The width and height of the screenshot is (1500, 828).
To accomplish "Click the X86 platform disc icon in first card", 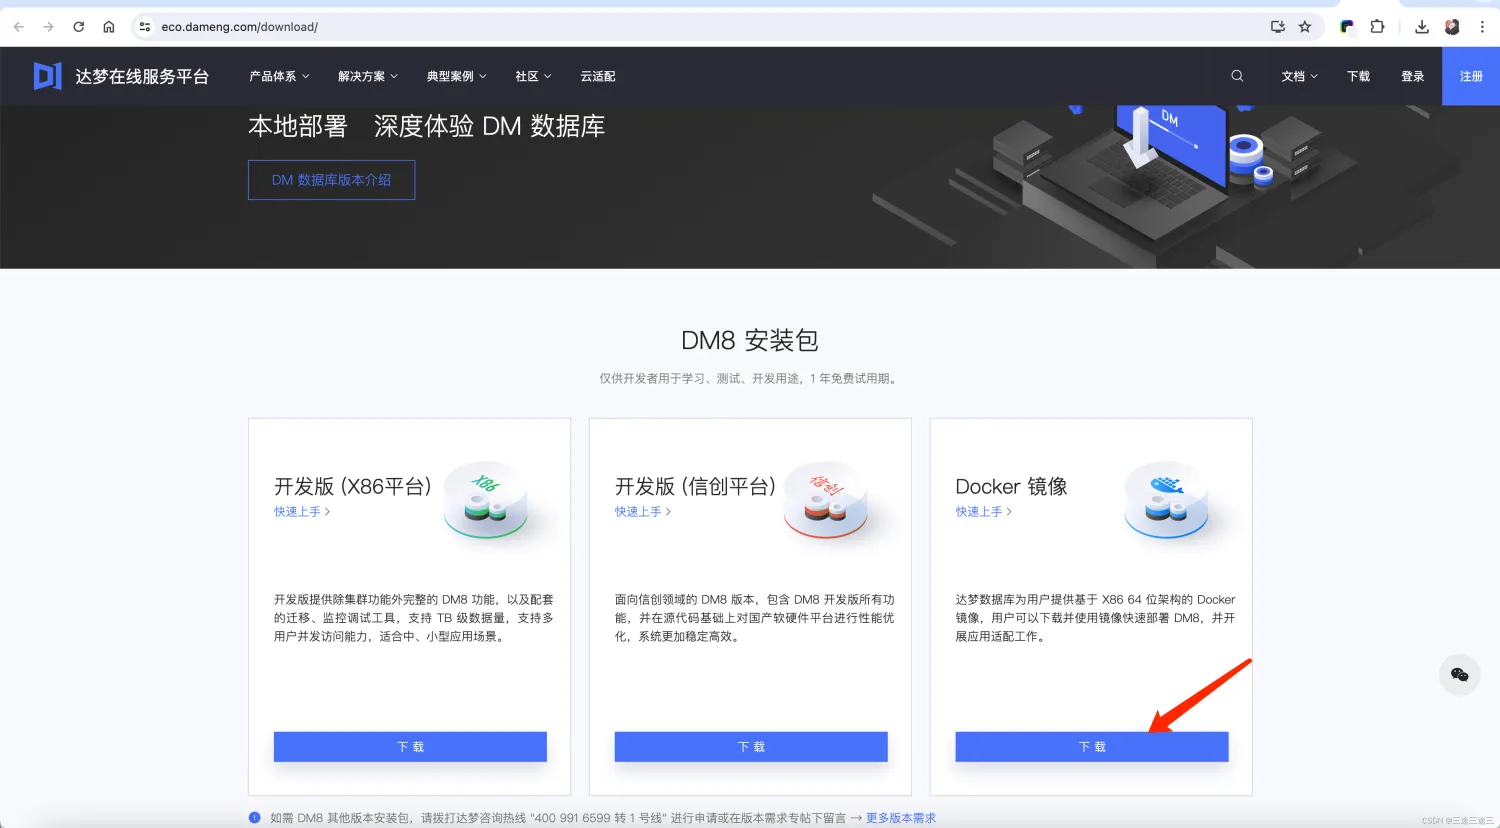I will 487,500.
